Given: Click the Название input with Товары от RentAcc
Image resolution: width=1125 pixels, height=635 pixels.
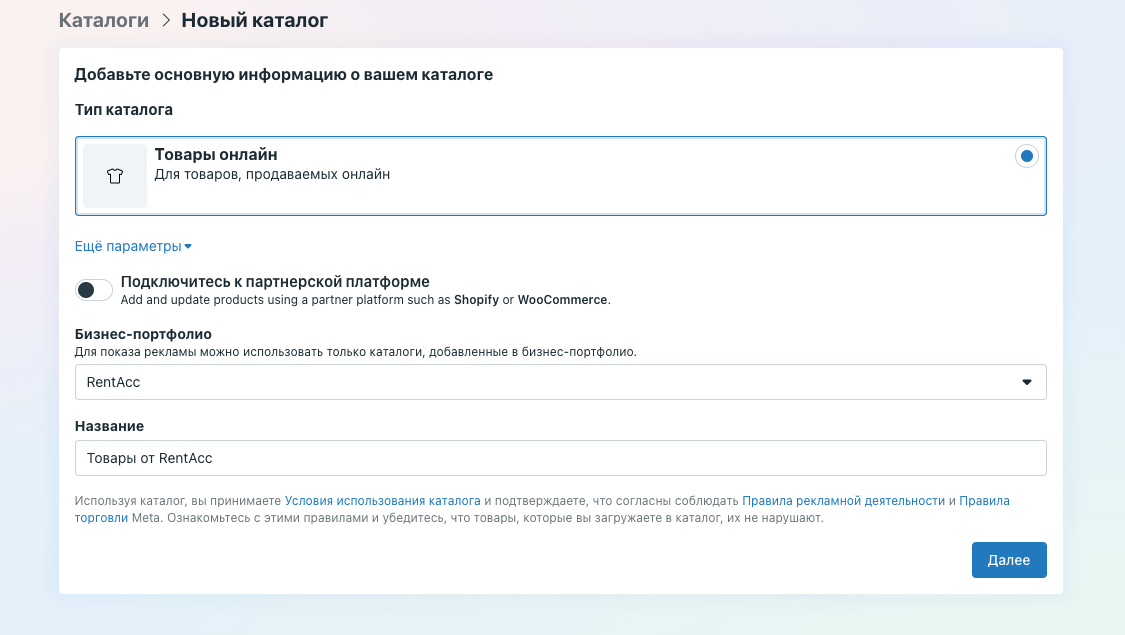Looking at the screenshot, I should click(x=560, y=458).
